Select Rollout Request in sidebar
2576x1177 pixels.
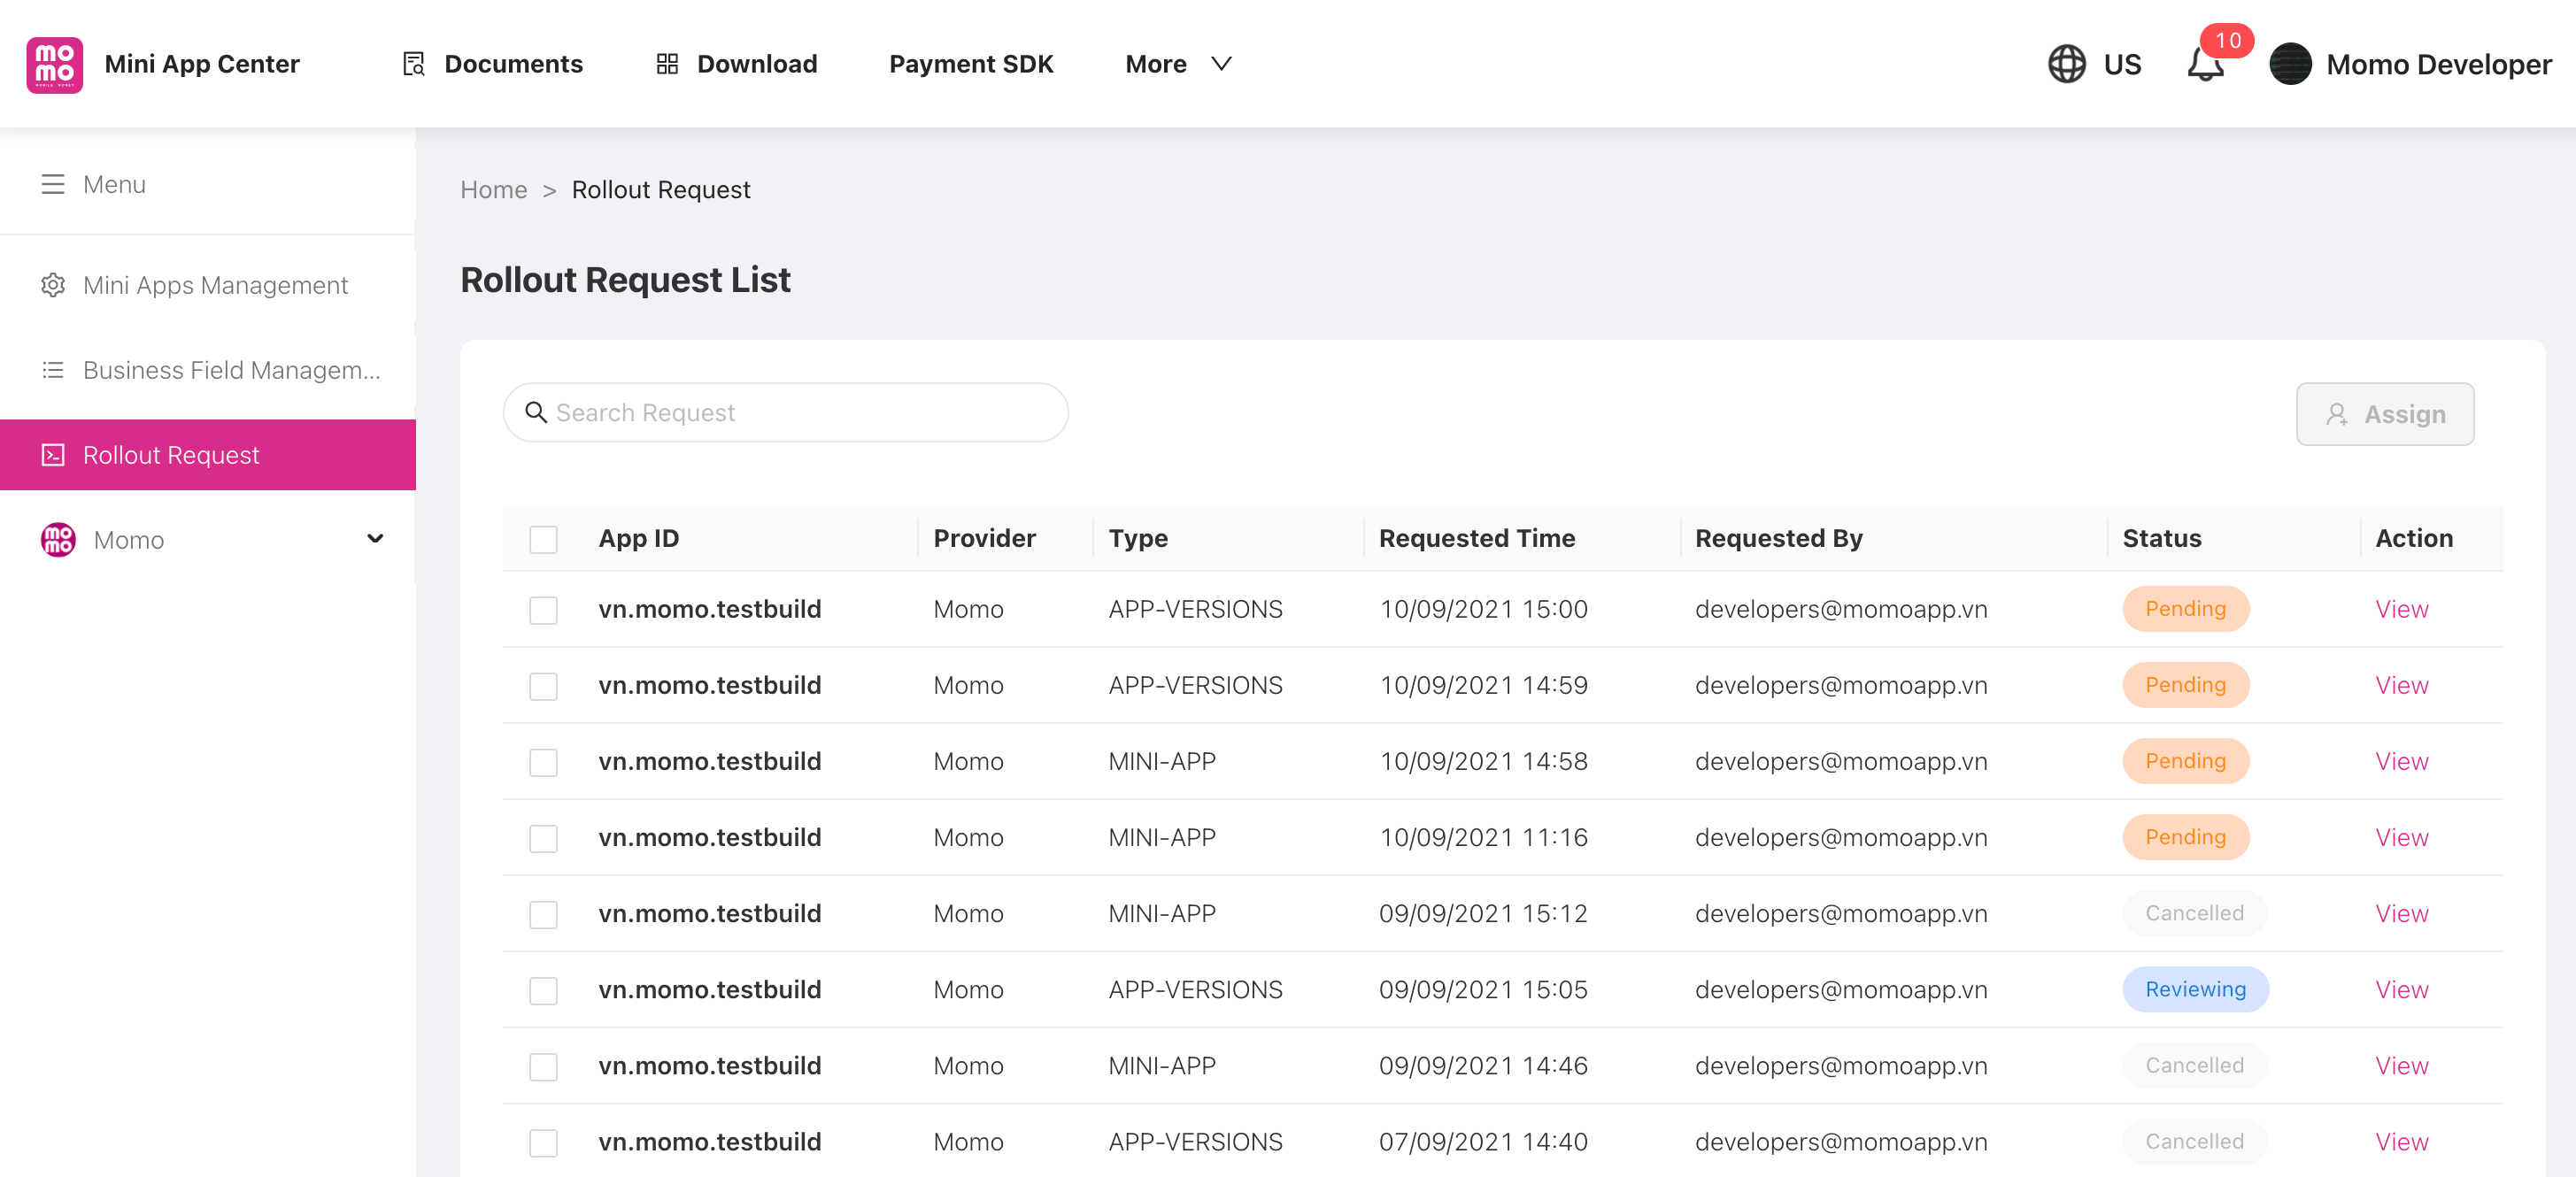click(208, 455)
